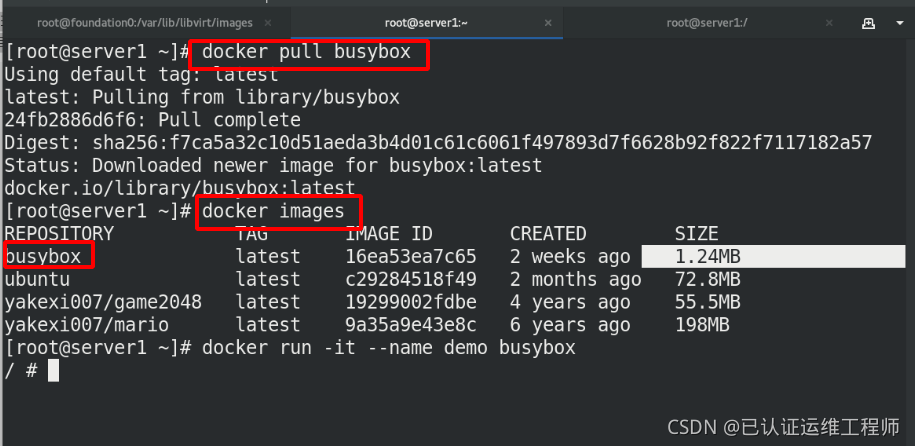The height and width of the screenshot is (446, 915).
Task: Click the yakexi007/game2048 repository name
Action: tap(103, 302)
